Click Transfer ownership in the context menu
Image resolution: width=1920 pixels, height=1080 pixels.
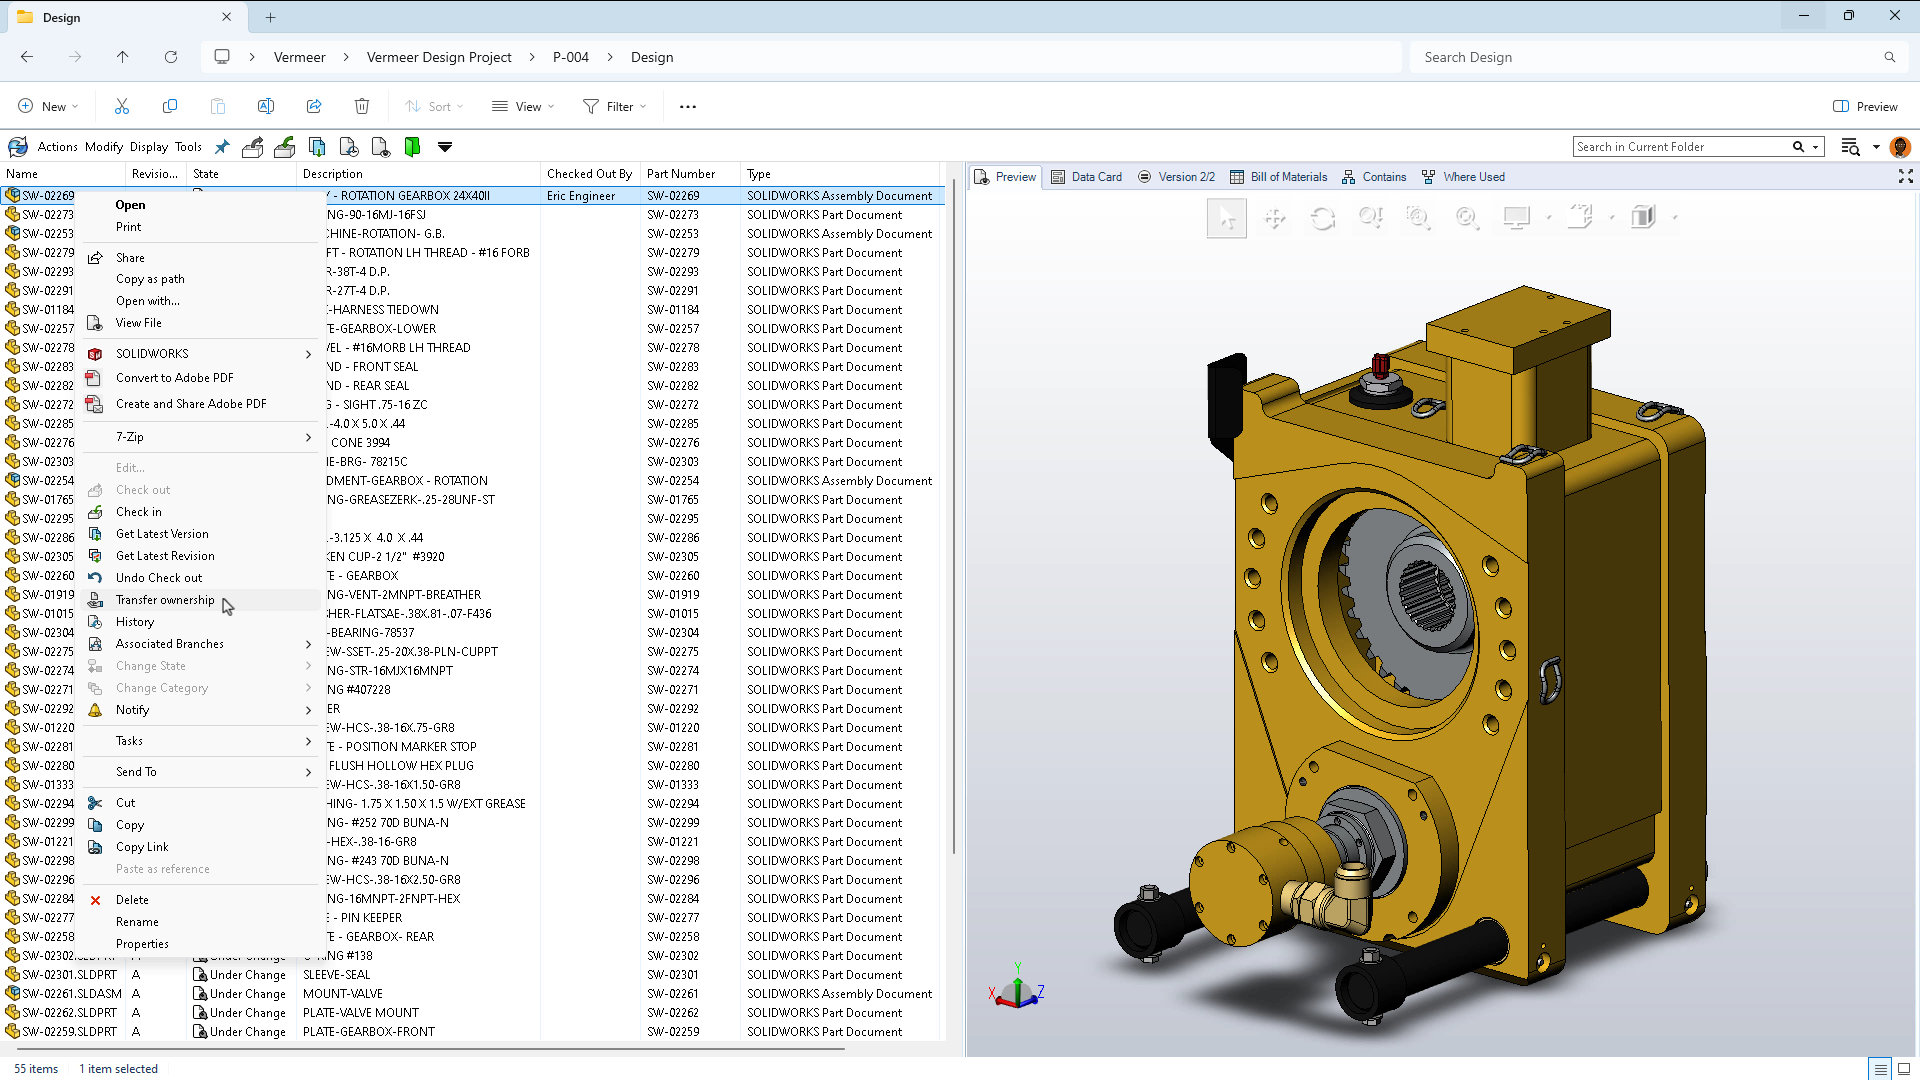[166, 600]
